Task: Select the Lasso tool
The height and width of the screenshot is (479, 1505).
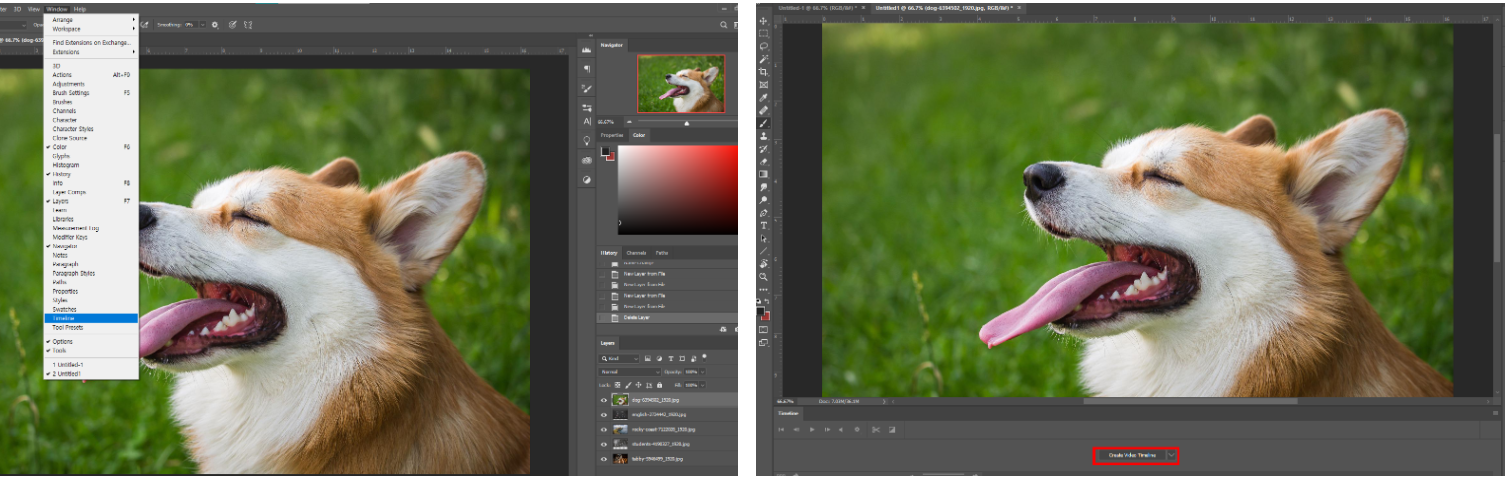Action: click(x=763, y=46)
